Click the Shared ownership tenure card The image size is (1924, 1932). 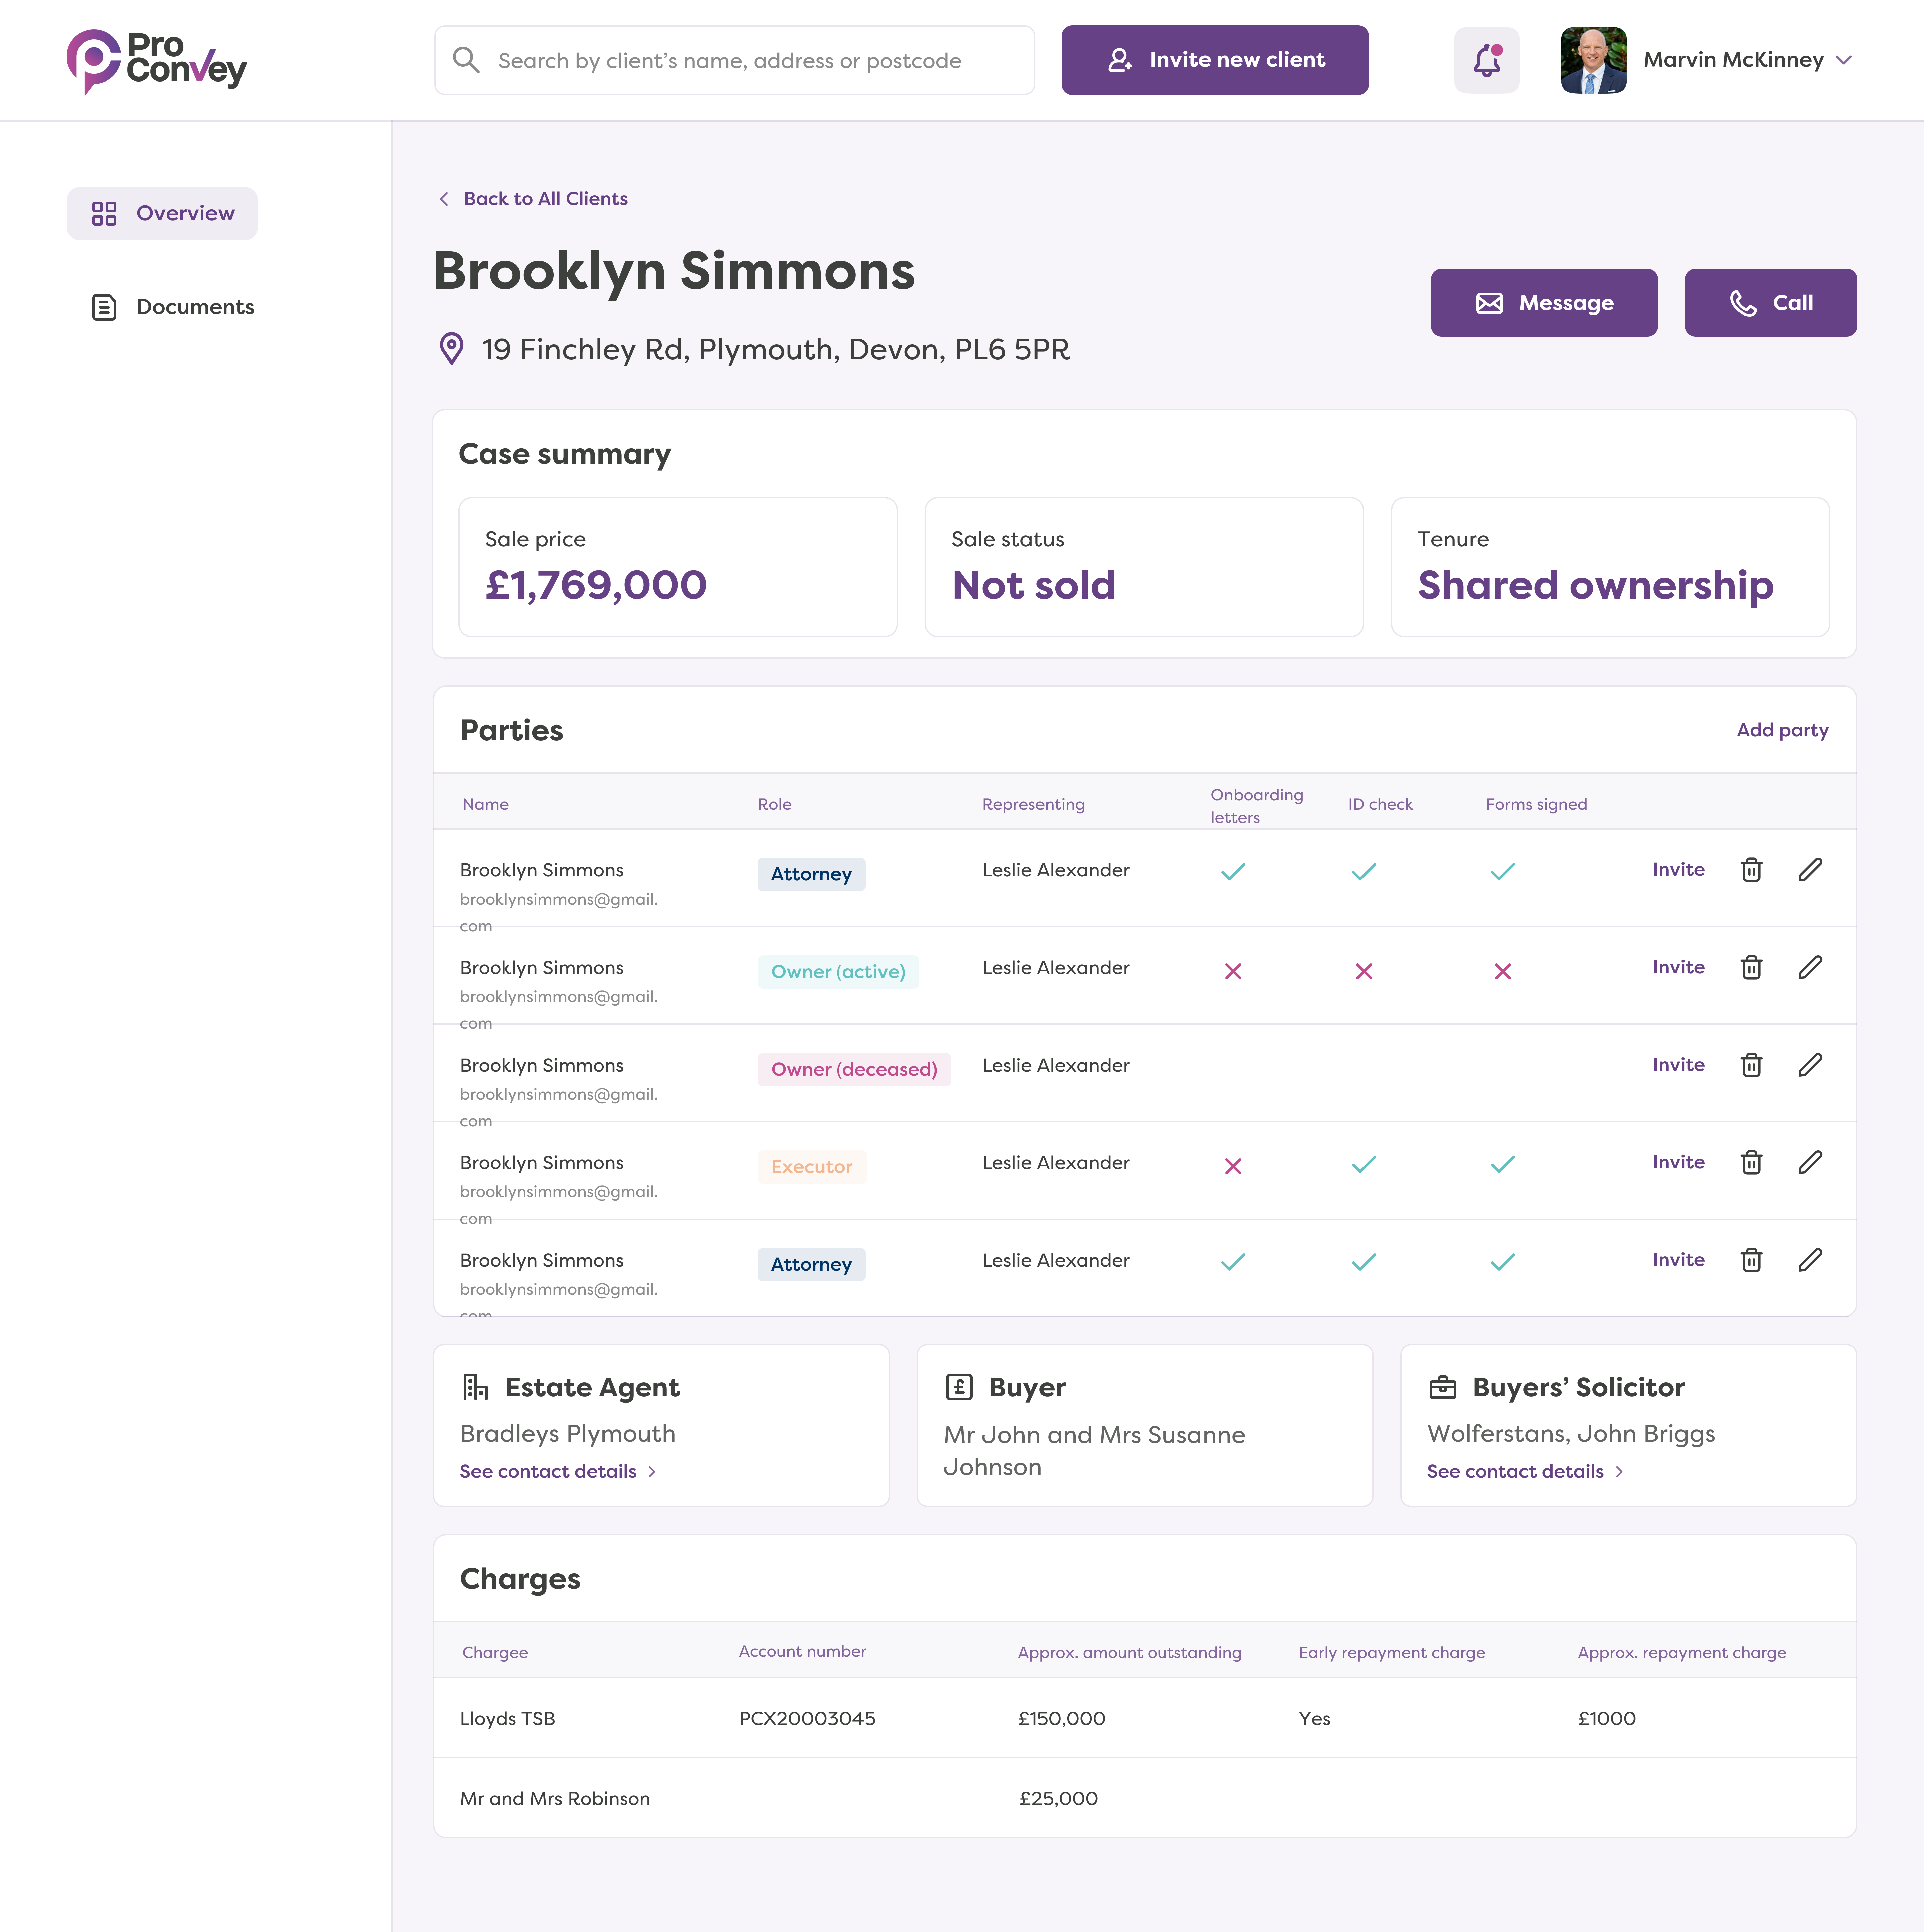(x=1610, y=567)
